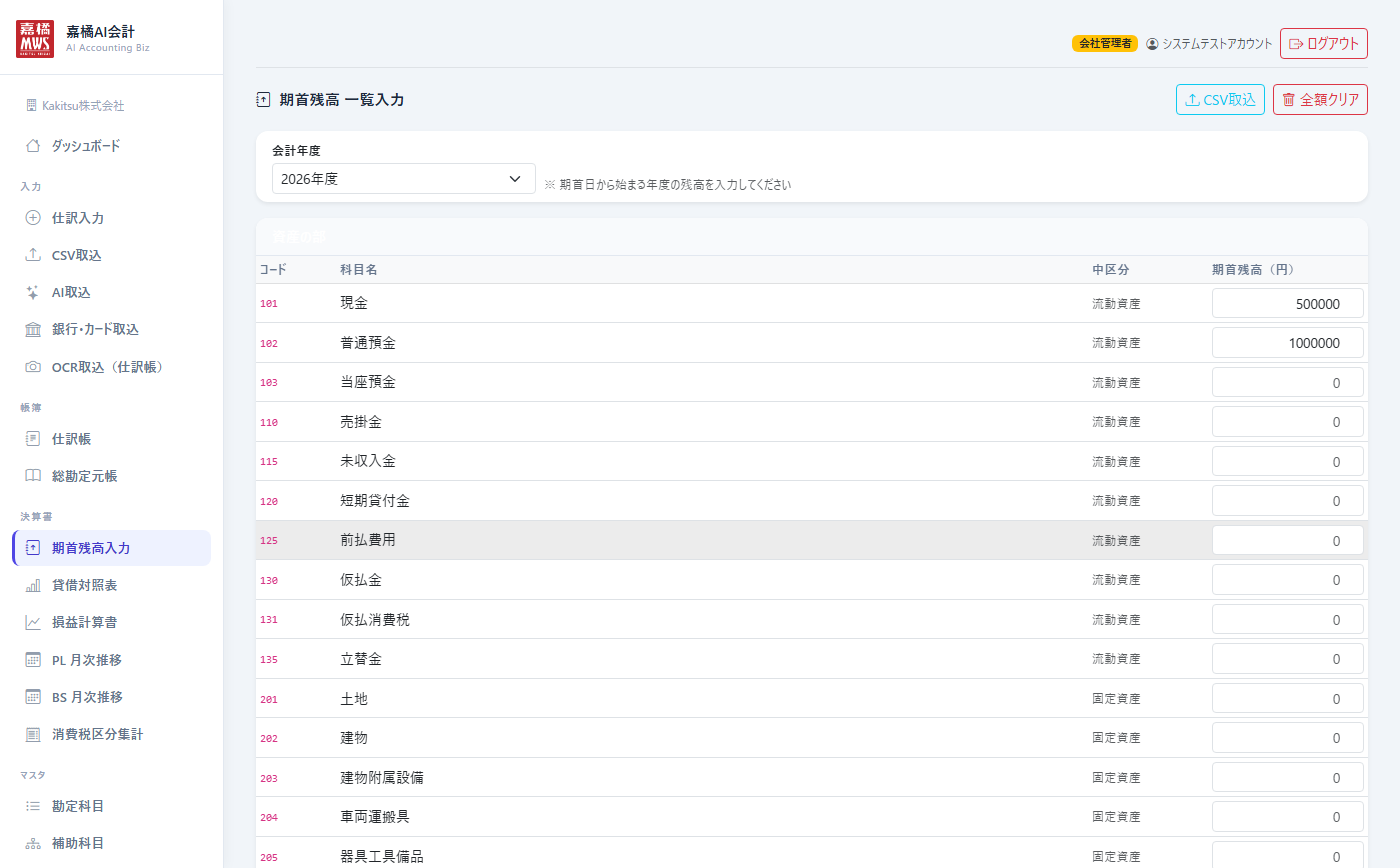Image resolution: width=1400 pixels, height=868 pixels.
Task: Click the plus-circle icon for 仕訳入力
Action: (33, 218)
